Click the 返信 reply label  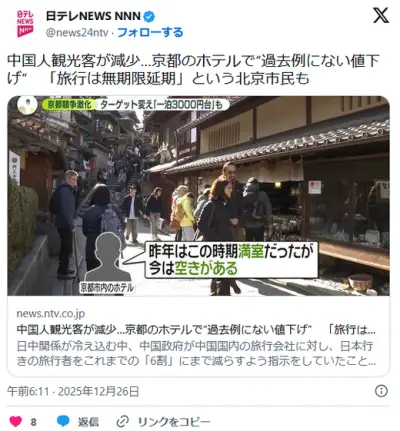(x=88, y=422)
